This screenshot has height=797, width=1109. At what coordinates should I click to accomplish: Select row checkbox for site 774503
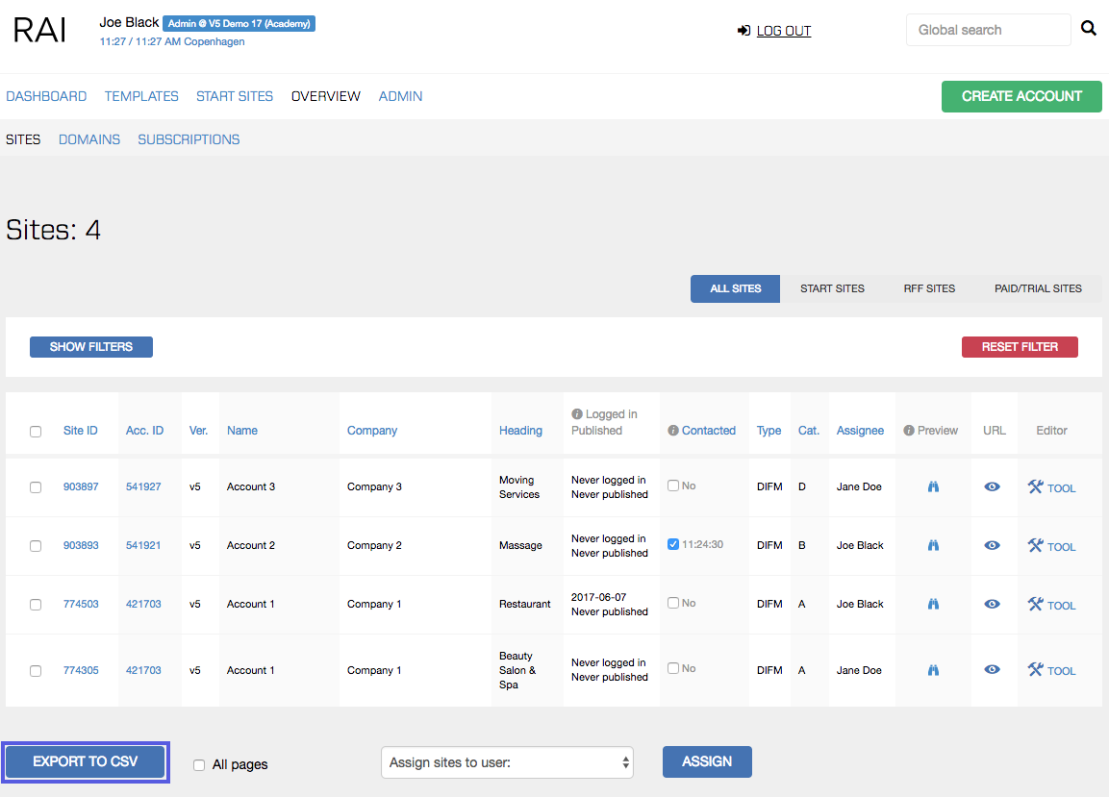pos(35,605)
